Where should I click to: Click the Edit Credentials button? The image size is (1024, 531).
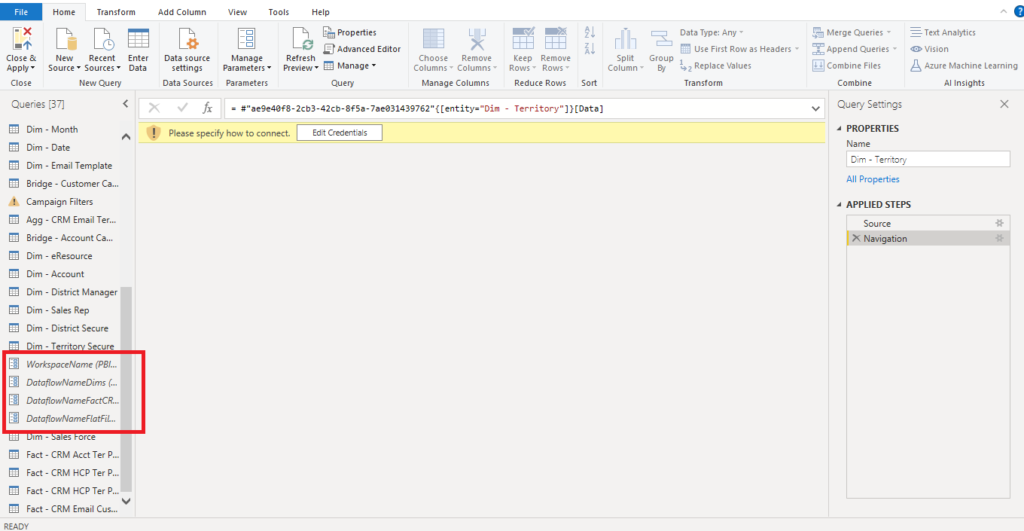(339, 133)
